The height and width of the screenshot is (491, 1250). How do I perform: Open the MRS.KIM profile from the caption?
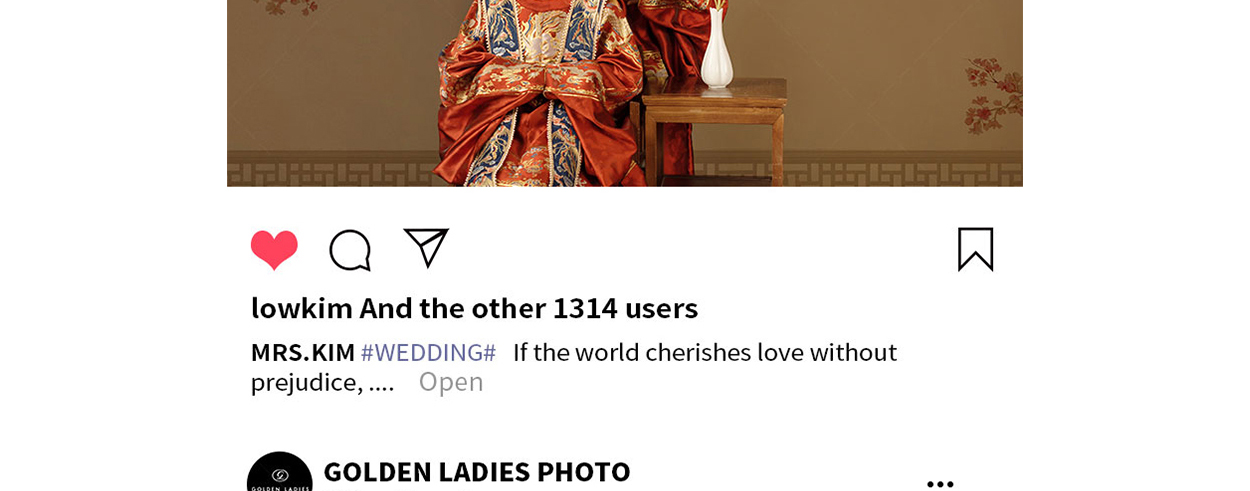(303, 352)
